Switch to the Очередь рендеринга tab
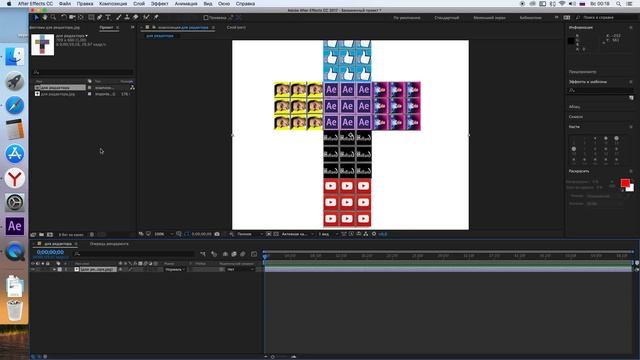Screen dimensions: 640x360 click(x=109, y=244)
